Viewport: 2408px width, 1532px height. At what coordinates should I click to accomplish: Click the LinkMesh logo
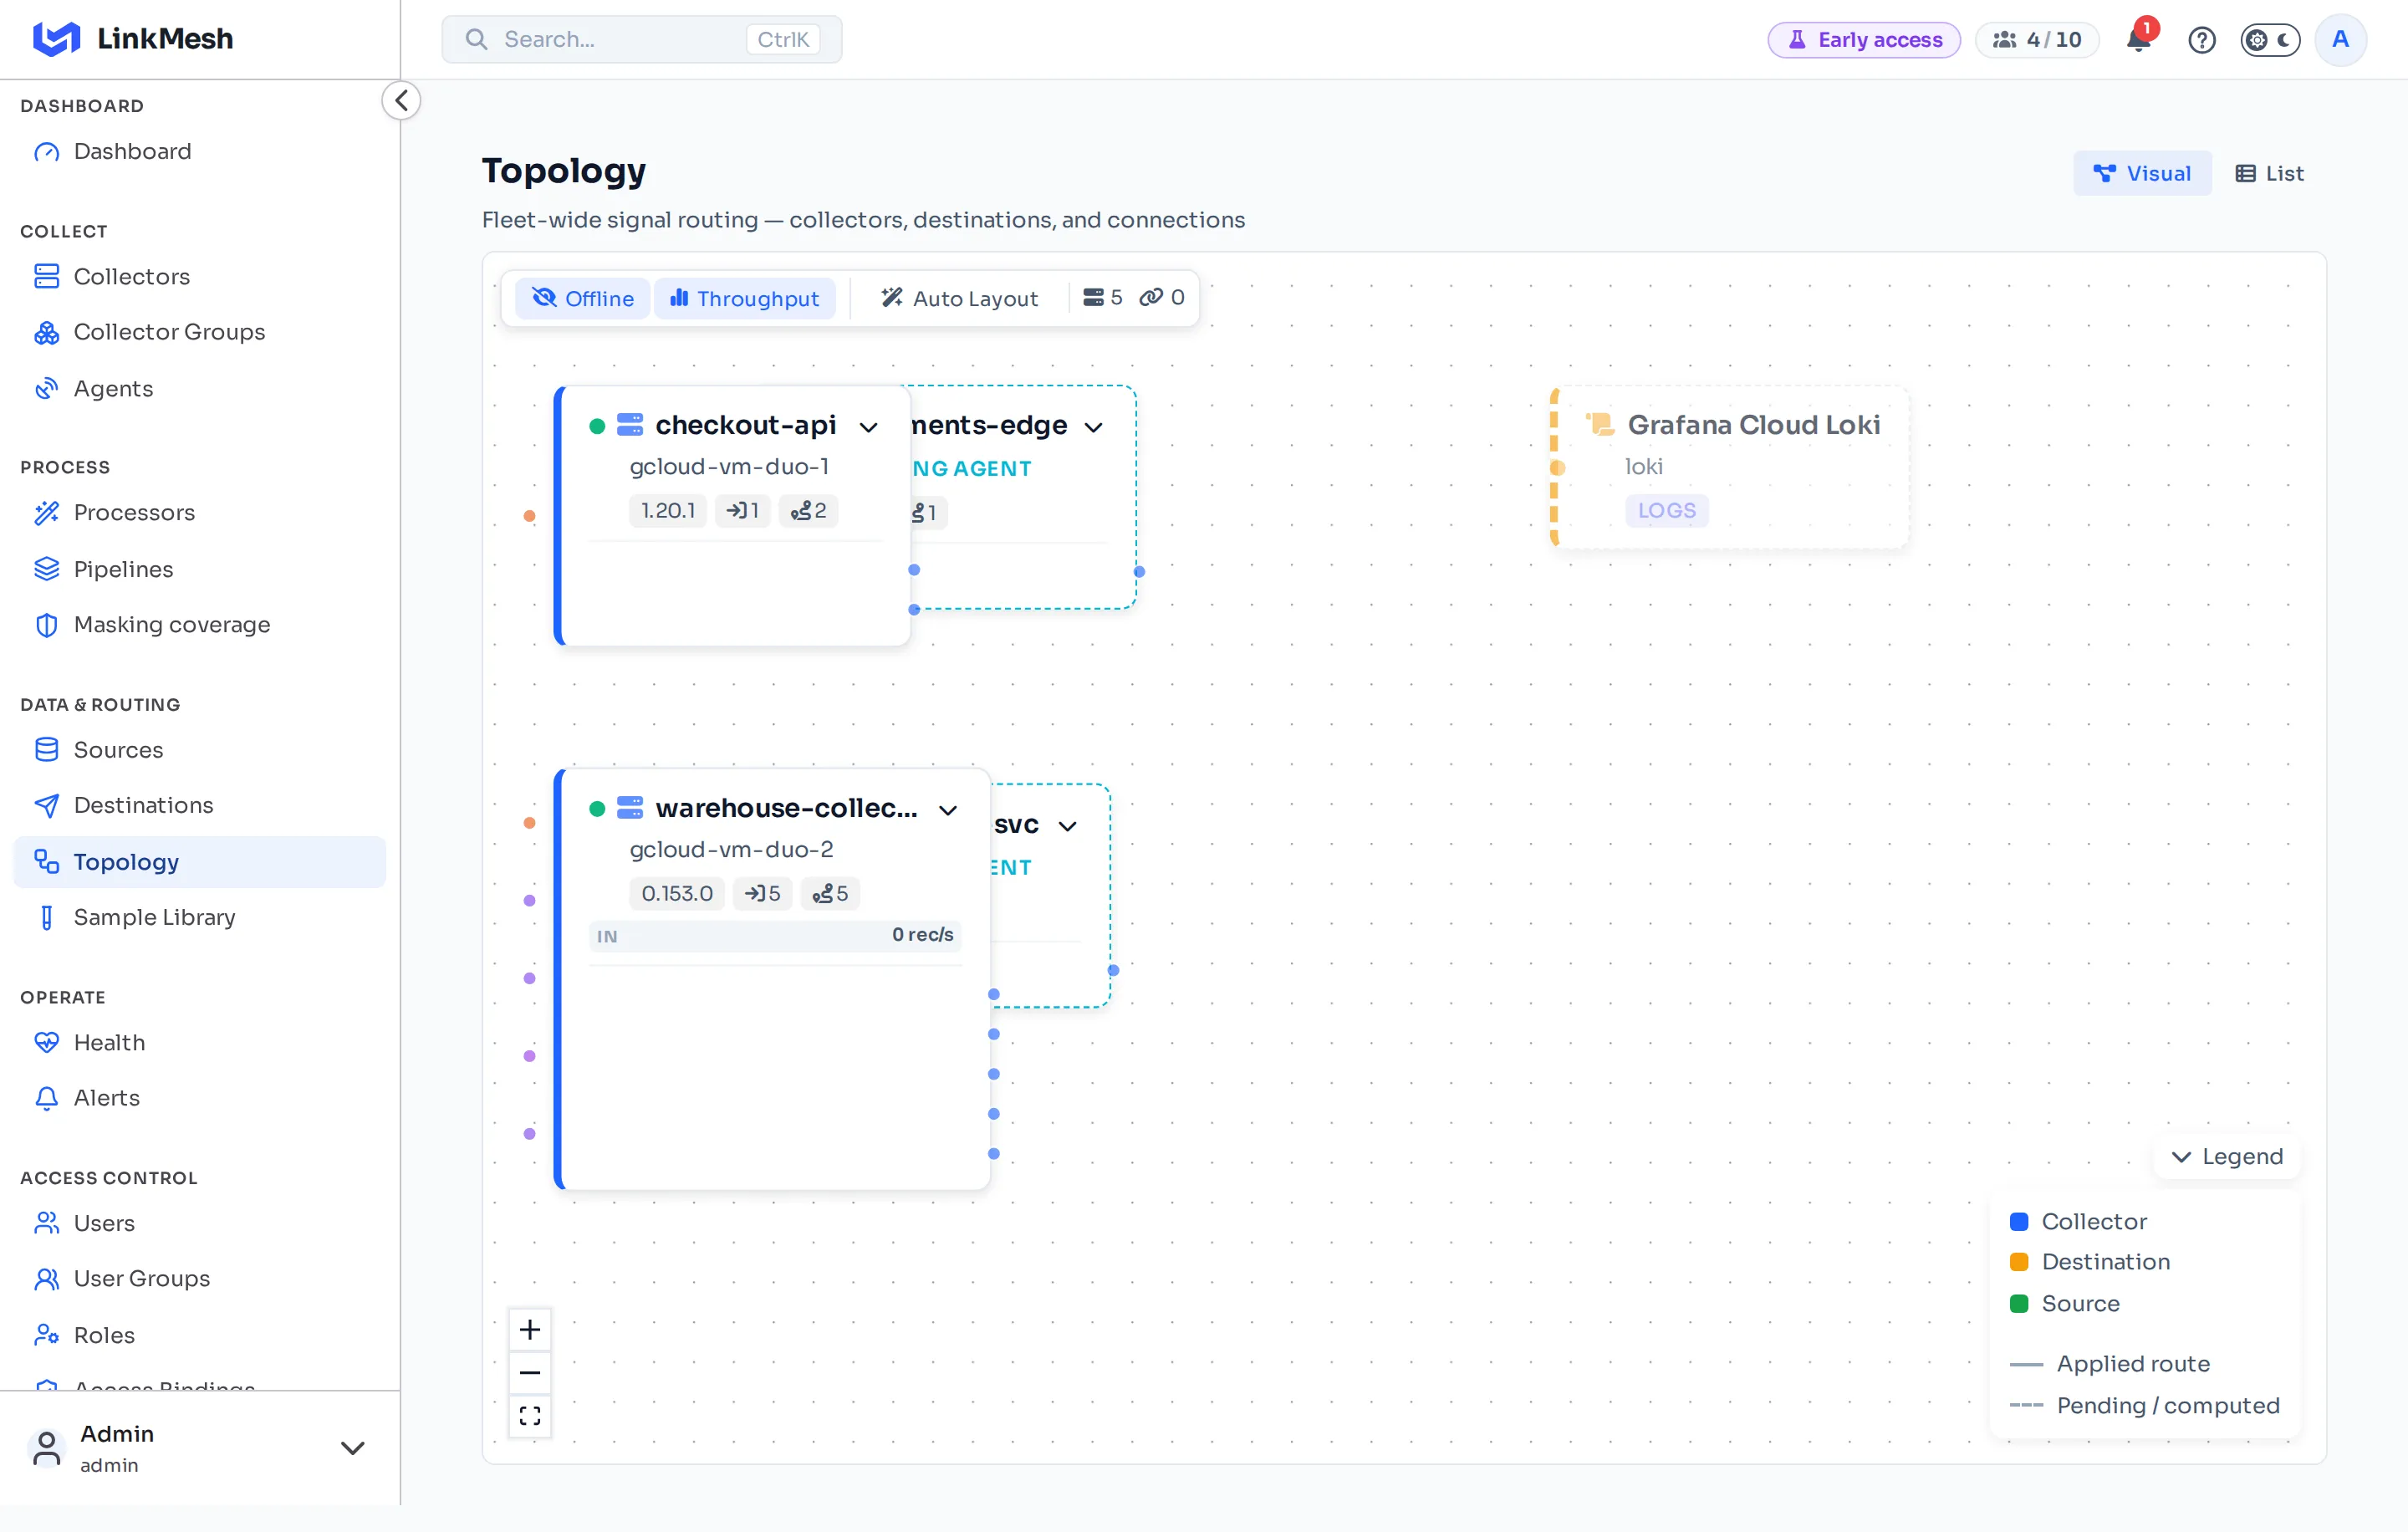(133, 39)
